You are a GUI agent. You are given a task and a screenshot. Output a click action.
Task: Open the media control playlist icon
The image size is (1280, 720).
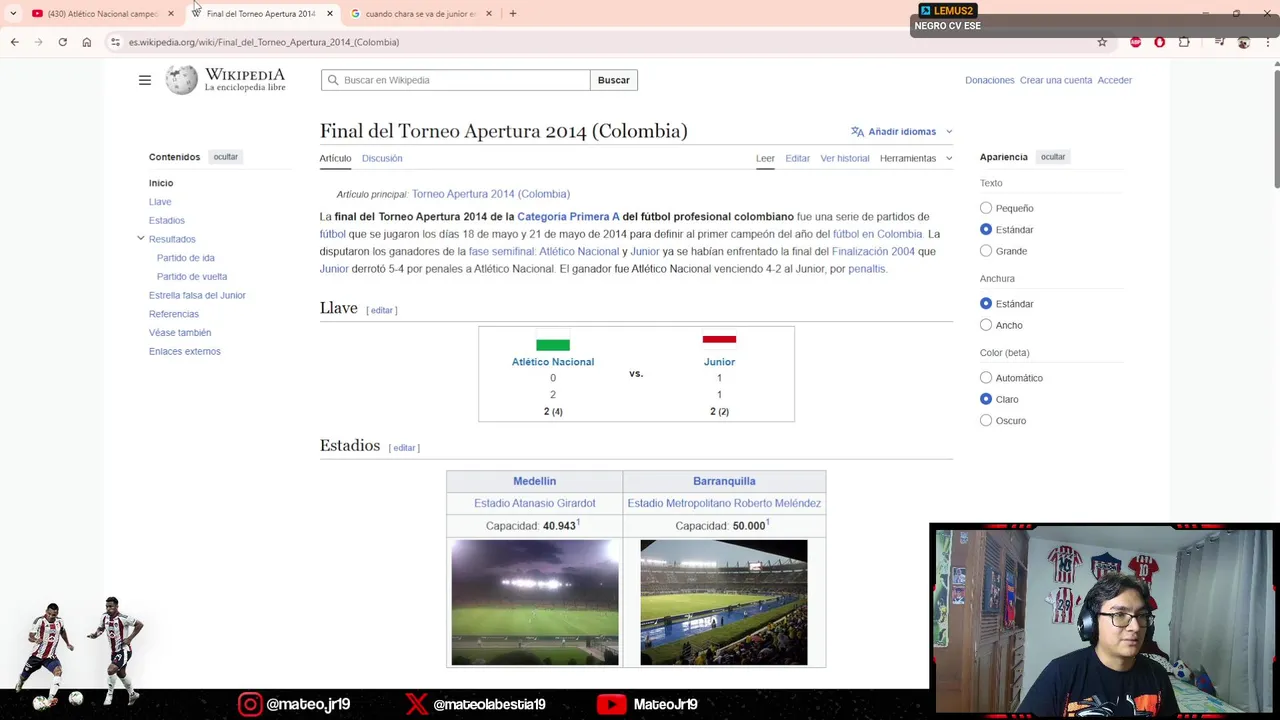click(x=1219, y=42)
